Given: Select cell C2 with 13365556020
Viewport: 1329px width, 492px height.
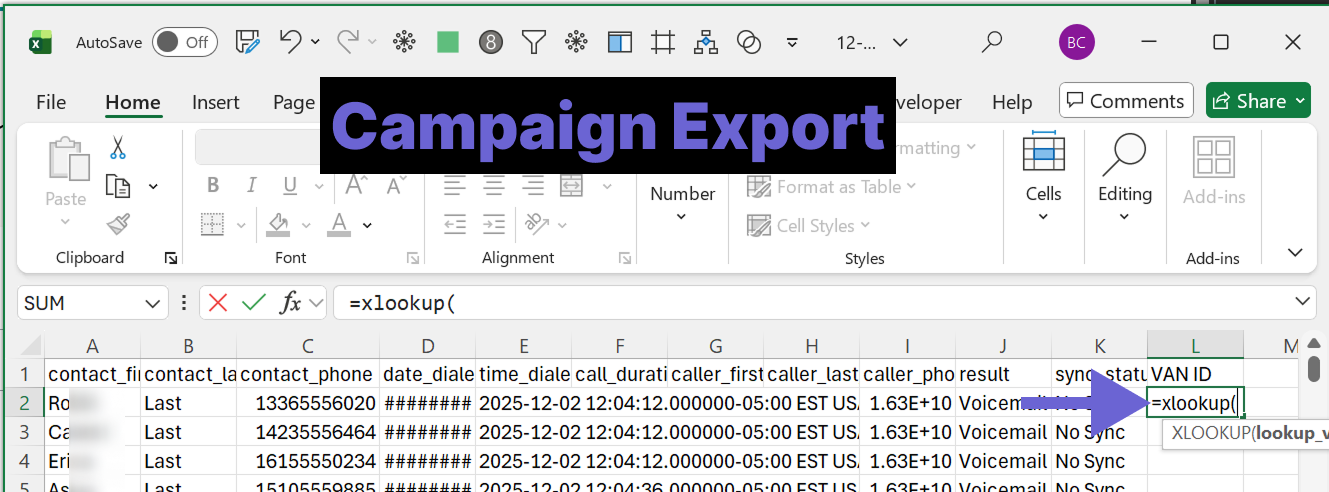Looking at the screenshot, I should tap(308, 404).
